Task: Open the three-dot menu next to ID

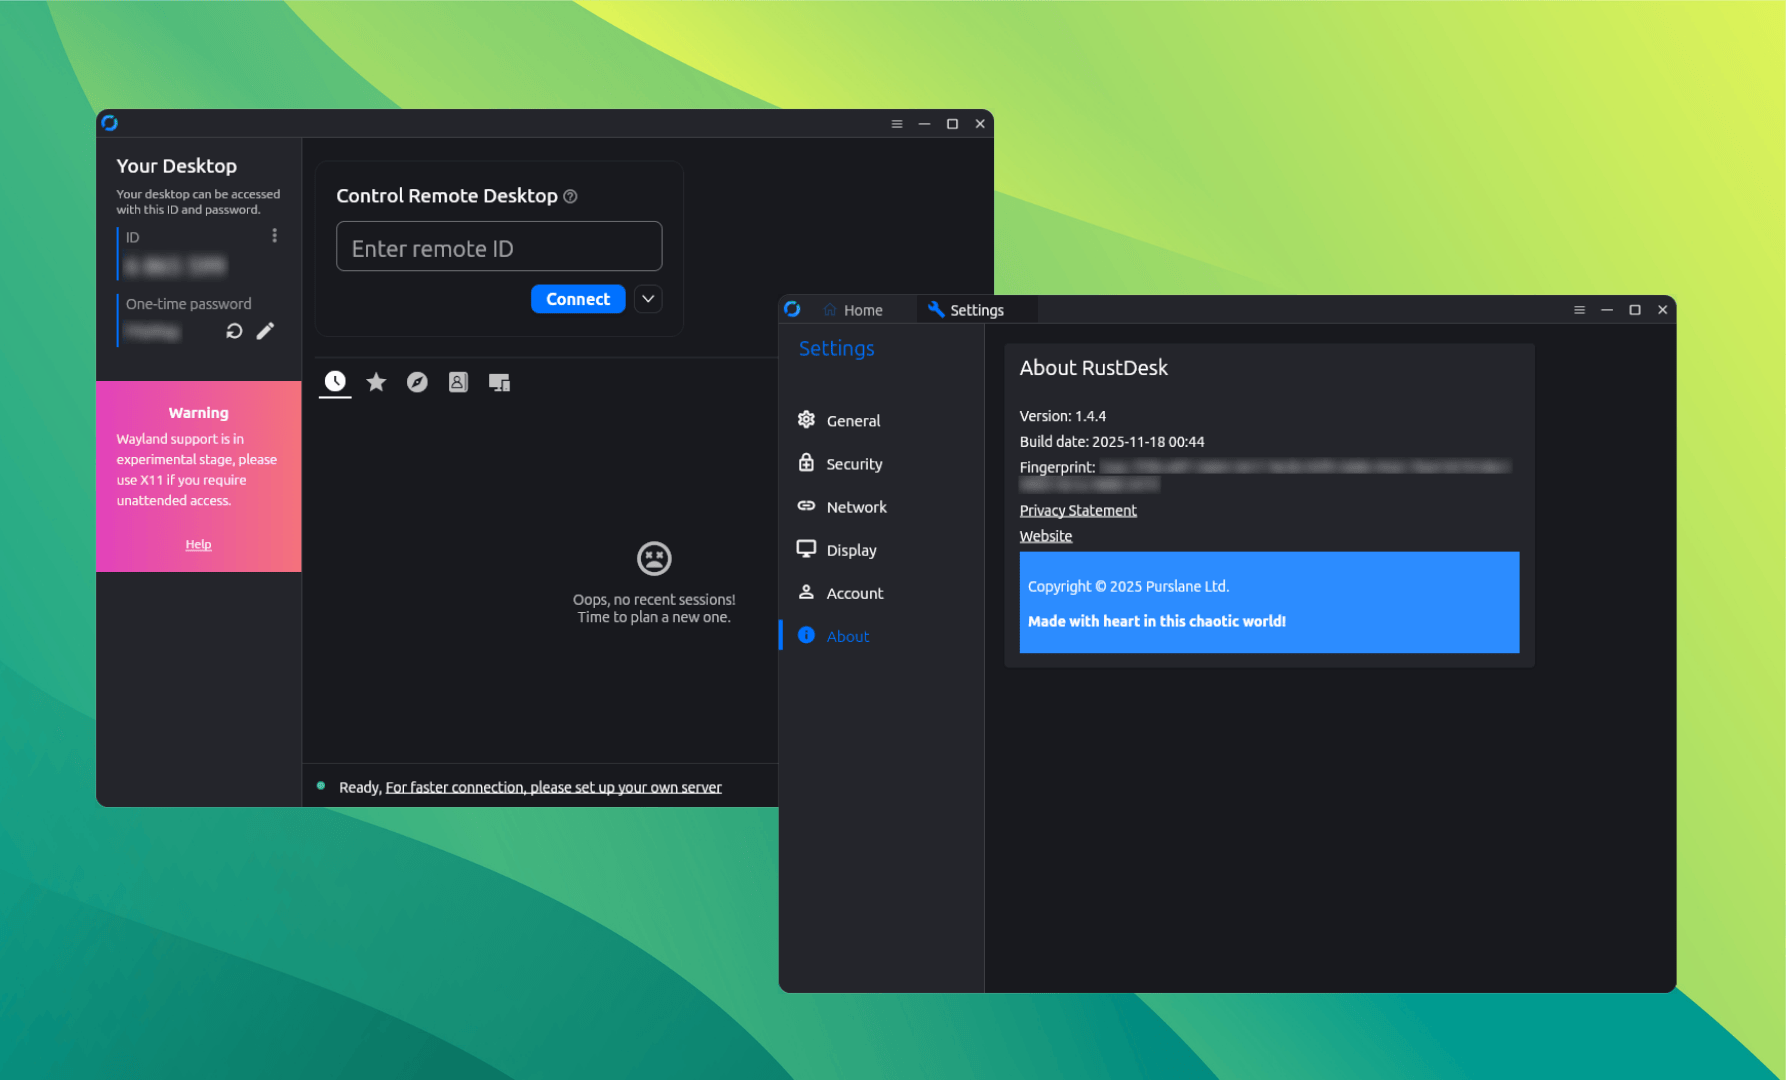Action: 275,234
